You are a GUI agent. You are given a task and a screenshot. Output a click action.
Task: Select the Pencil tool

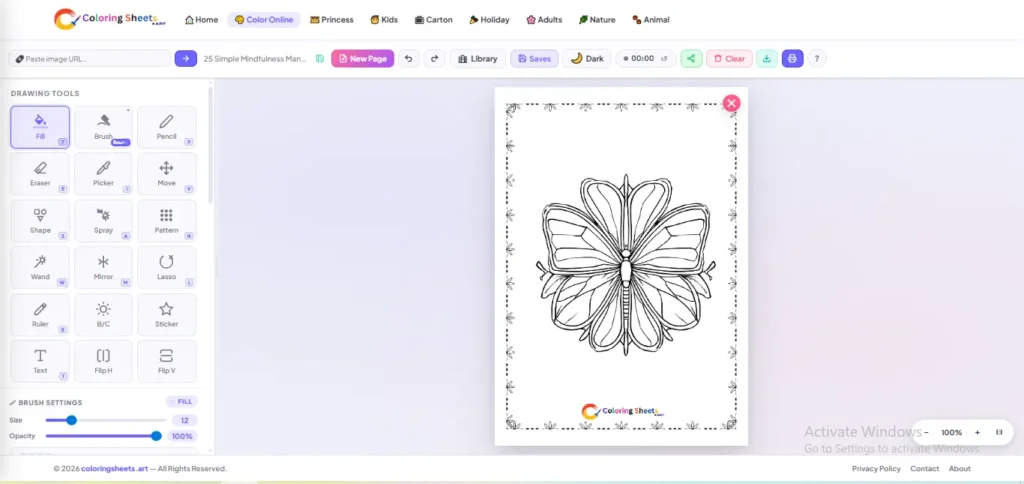click(167, 127)
